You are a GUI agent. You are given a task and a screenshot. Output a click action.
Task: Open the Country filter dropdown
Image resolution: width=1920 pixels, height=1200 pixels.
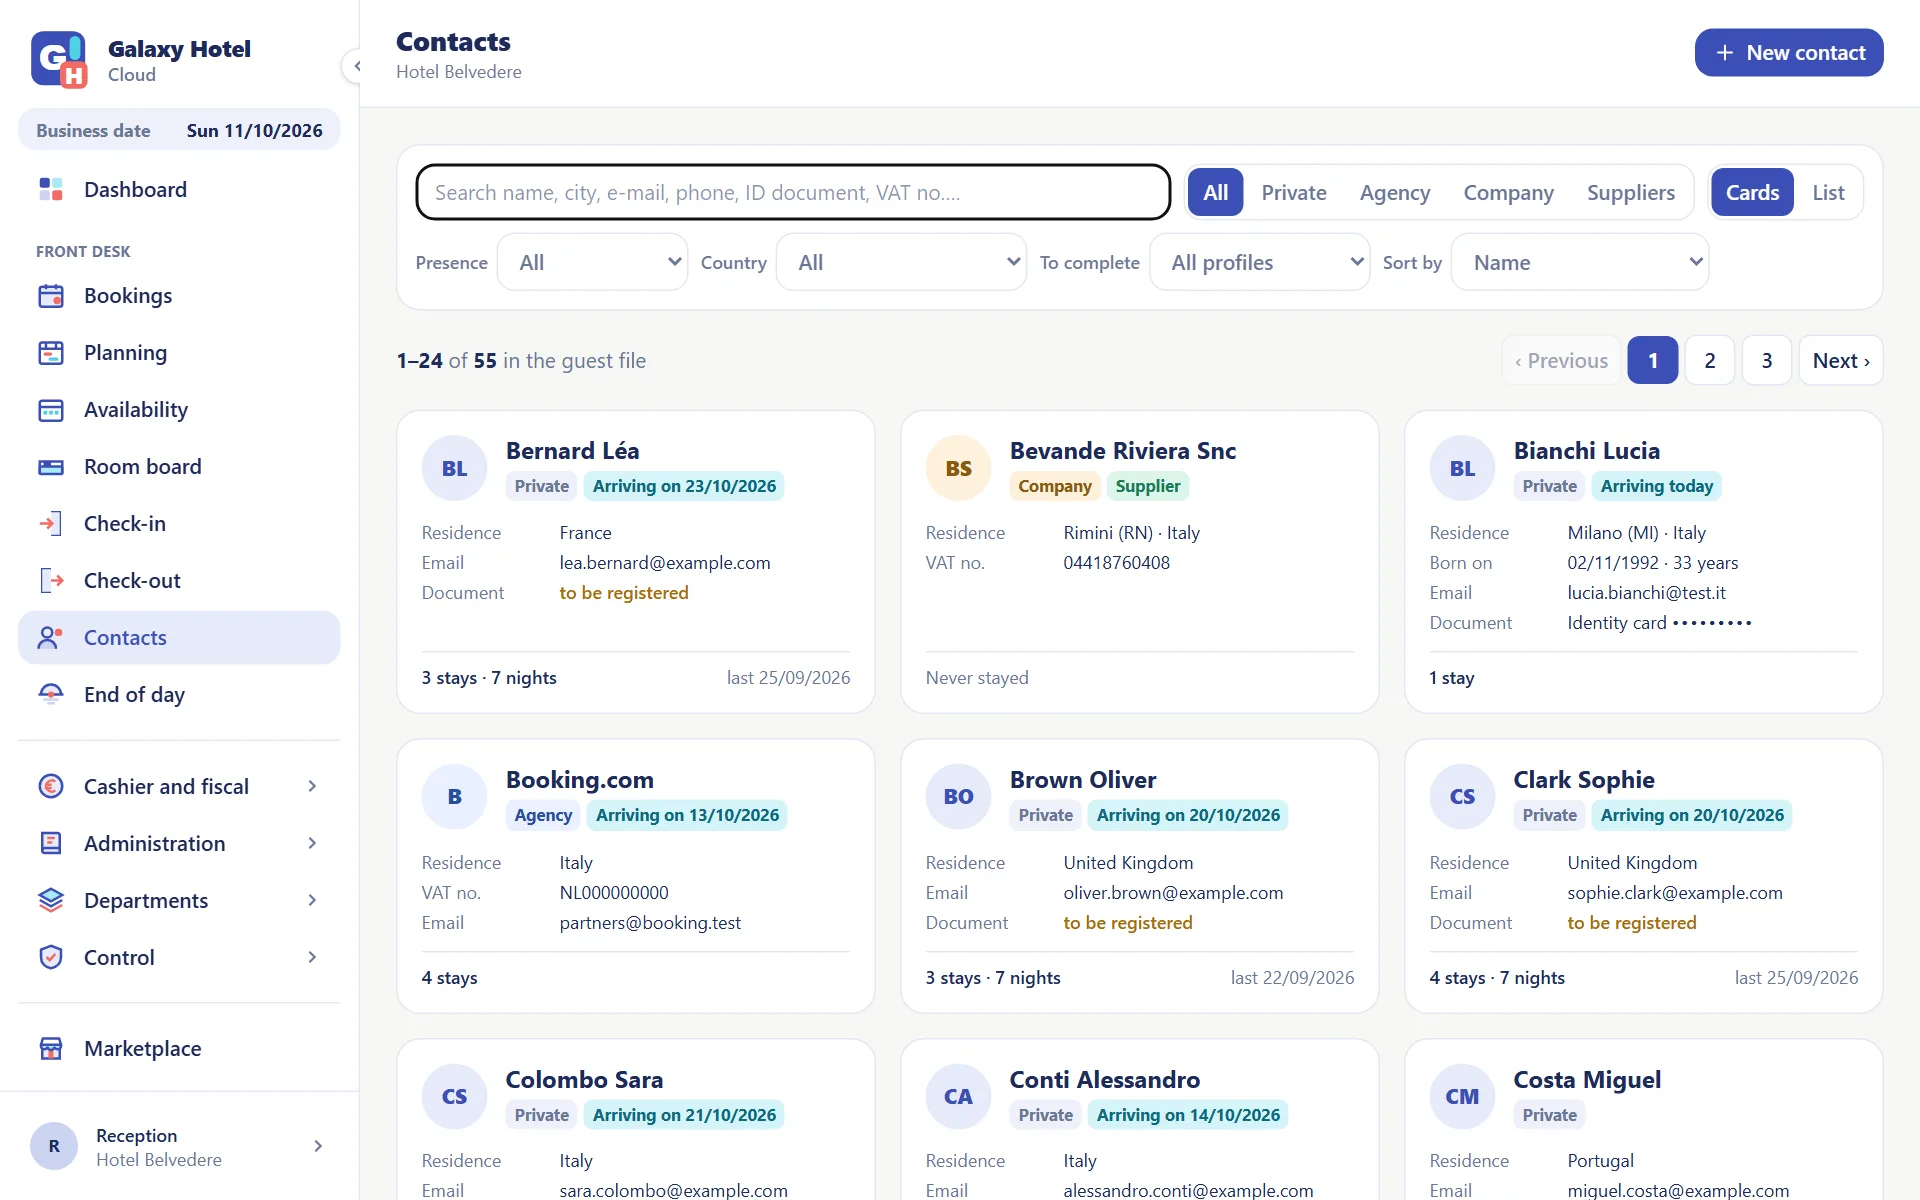tap(902, 262)
